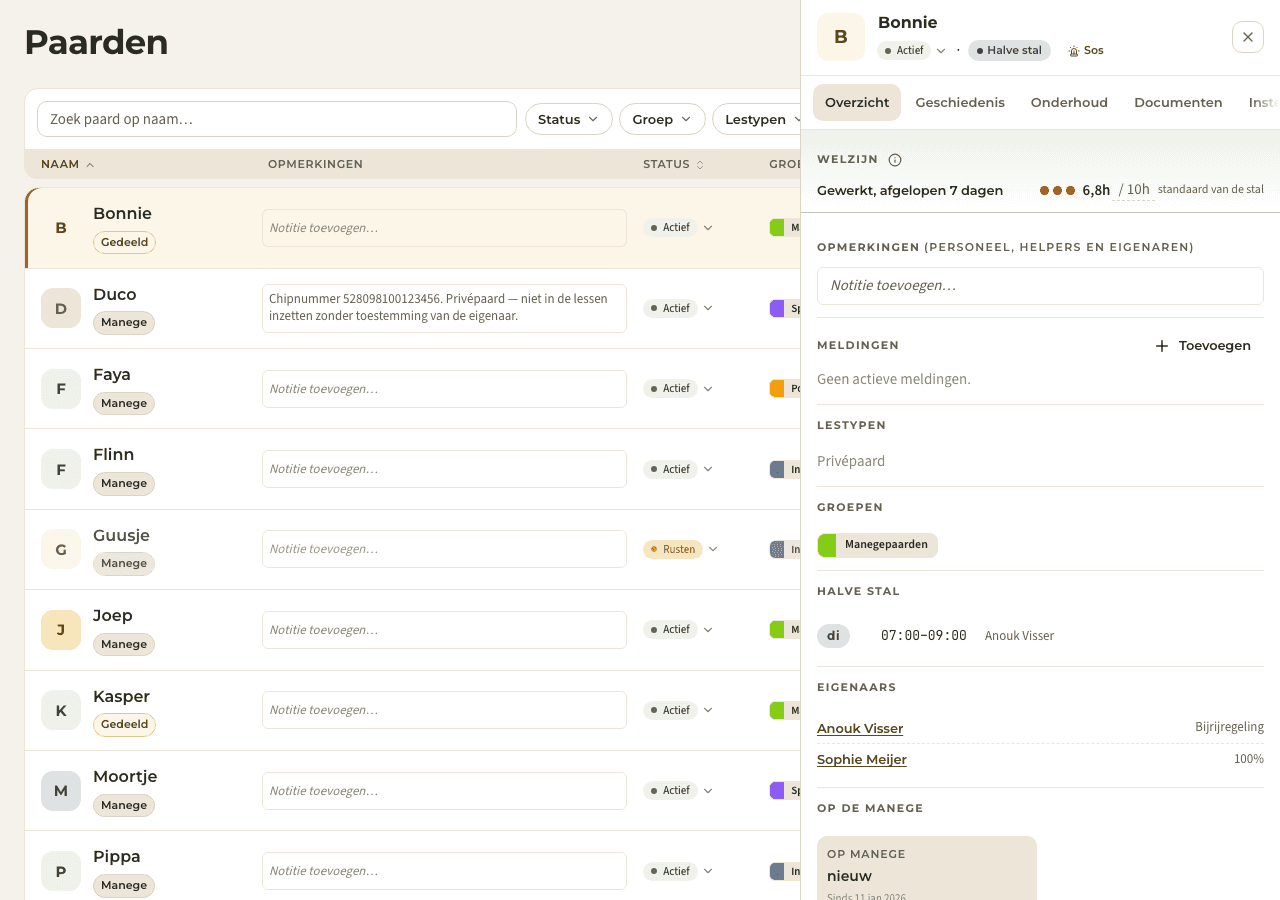
Task: Click Duco's purple group color swatch
Action: point(777,308)
